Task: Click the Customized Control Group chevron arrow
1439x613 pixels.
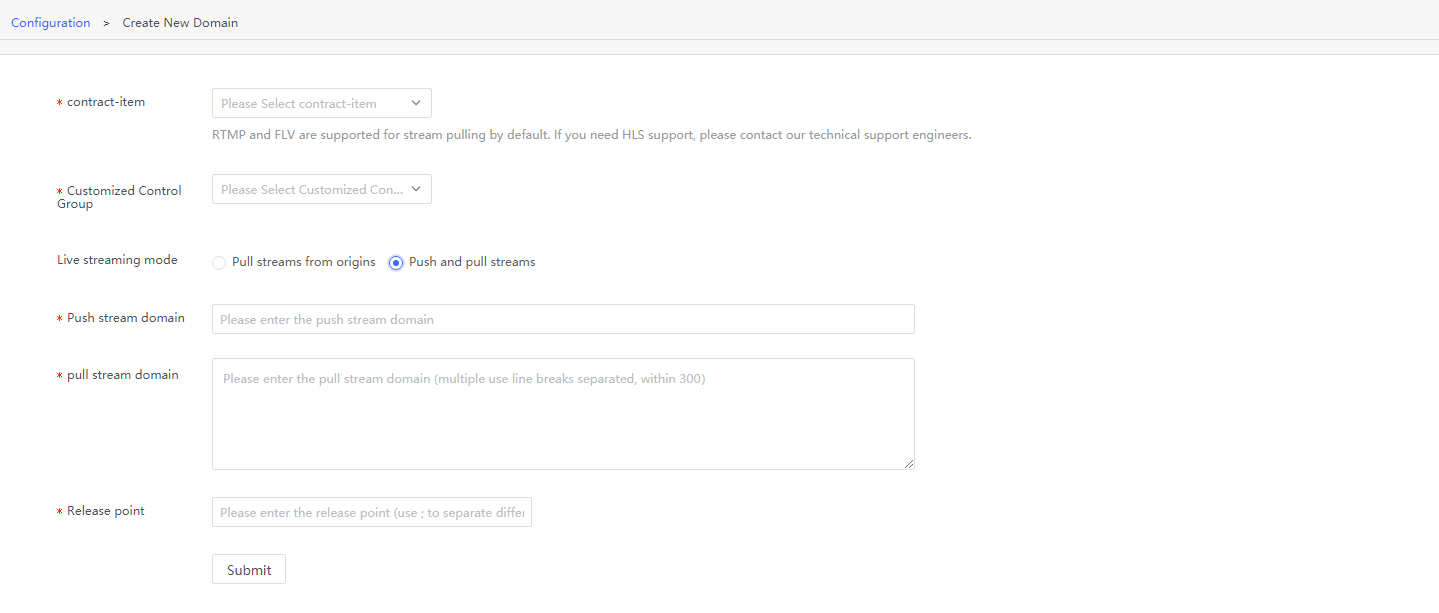Action: (416, 189)
